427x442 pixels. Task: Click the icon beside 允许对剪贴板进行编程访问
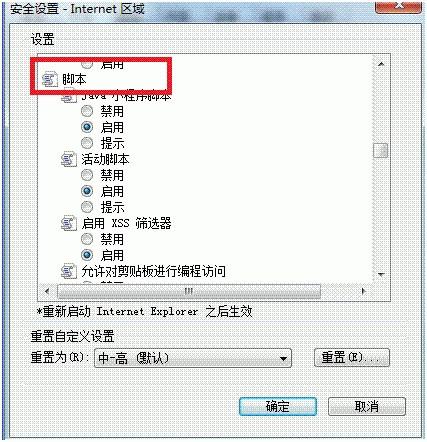[69, 271]
